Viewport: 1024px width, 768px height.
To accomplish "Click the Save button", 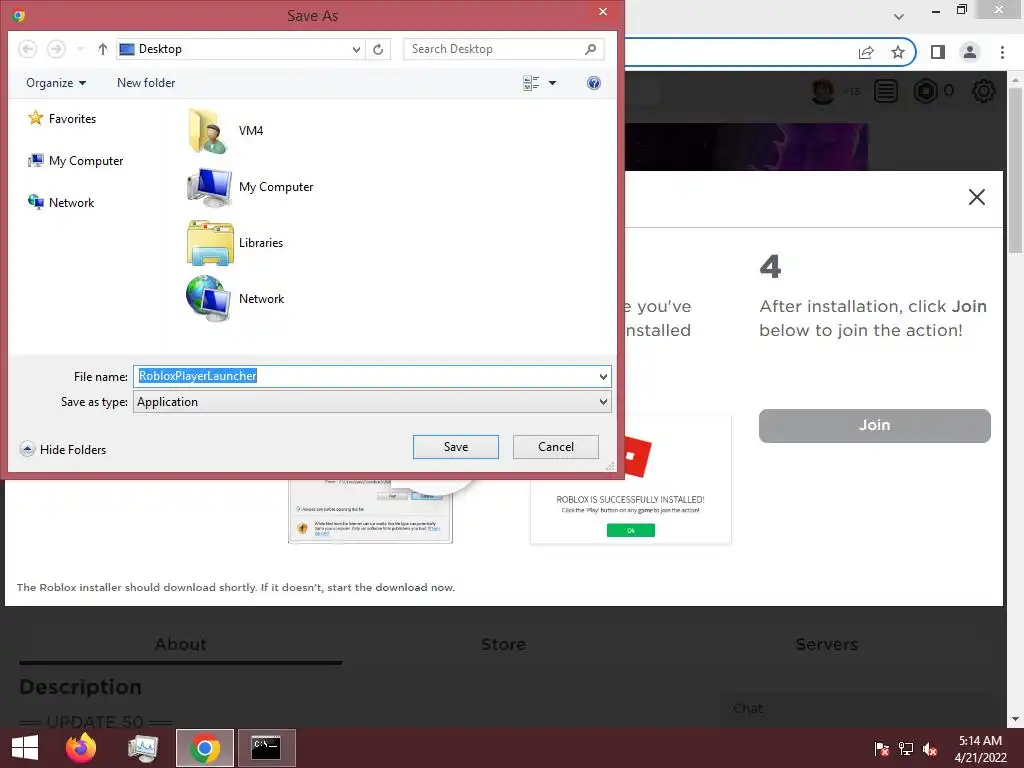I will pos(456,447).
